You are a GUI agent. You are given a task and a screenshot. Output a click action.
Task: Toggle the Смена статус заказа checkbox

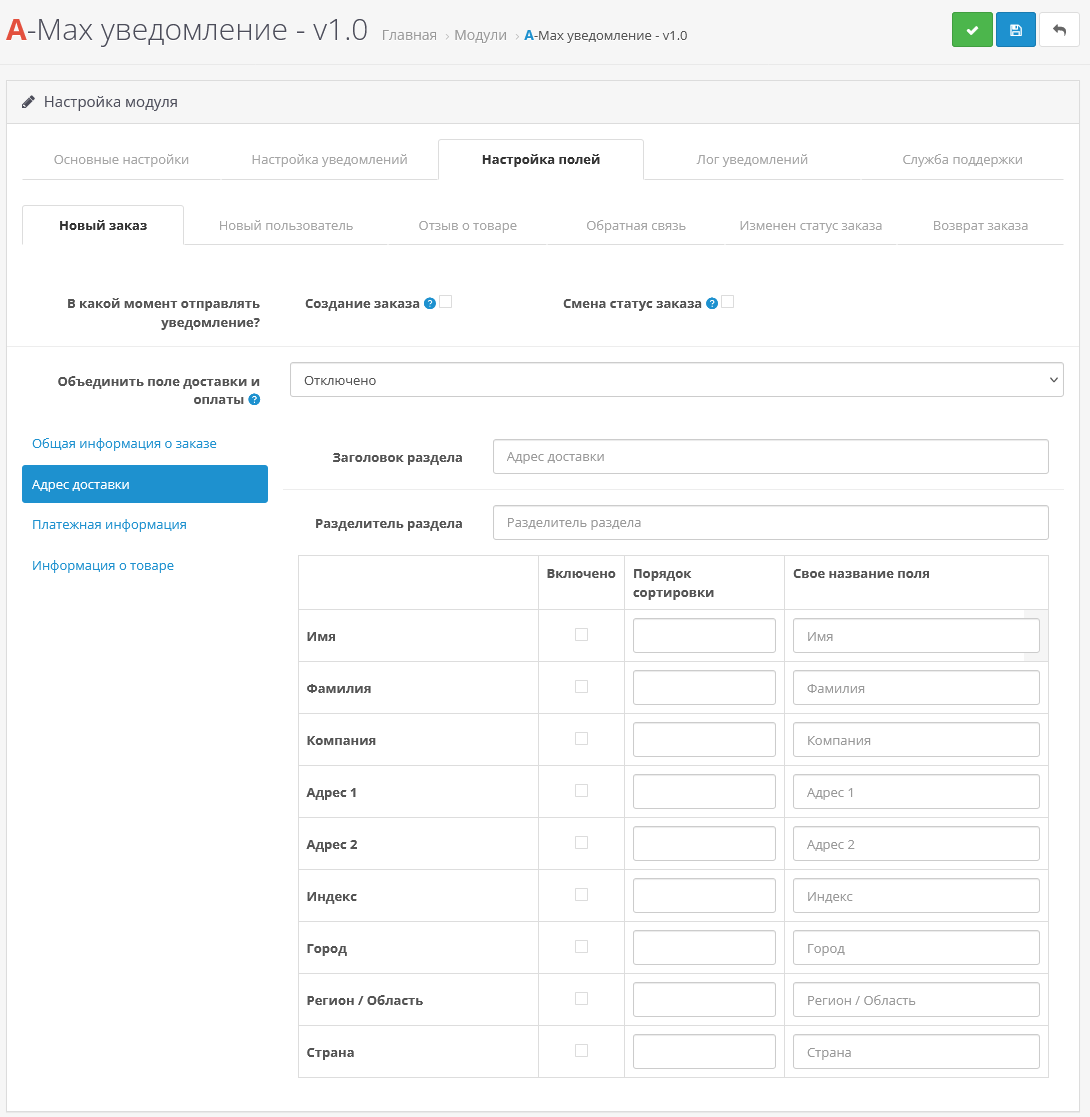(x=728, y=302)
